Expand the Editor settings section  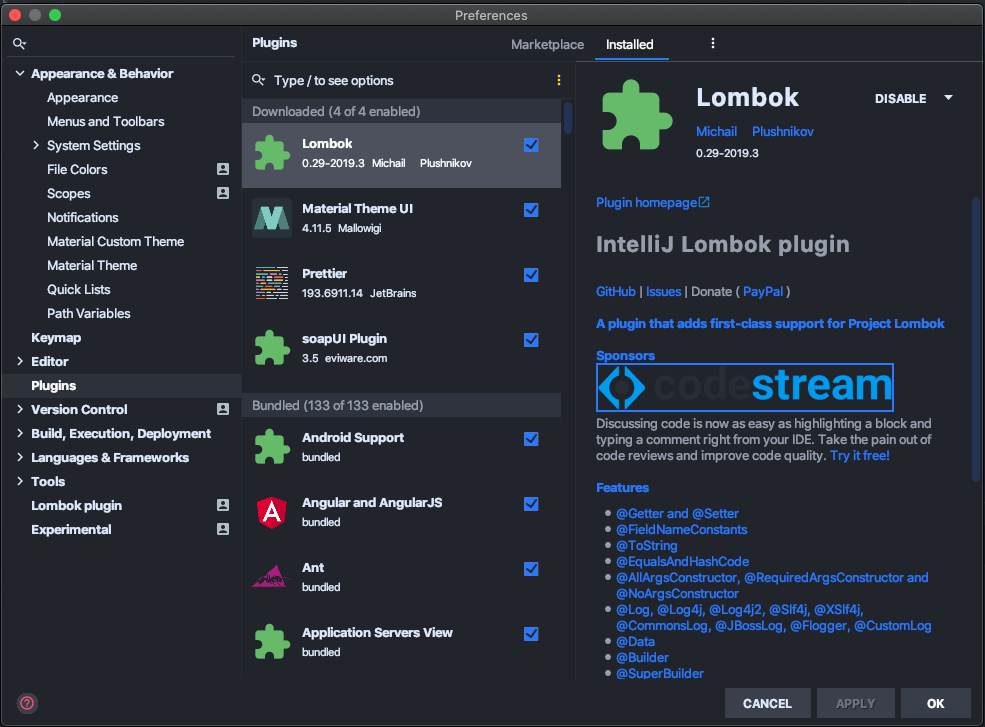[20, 361]
